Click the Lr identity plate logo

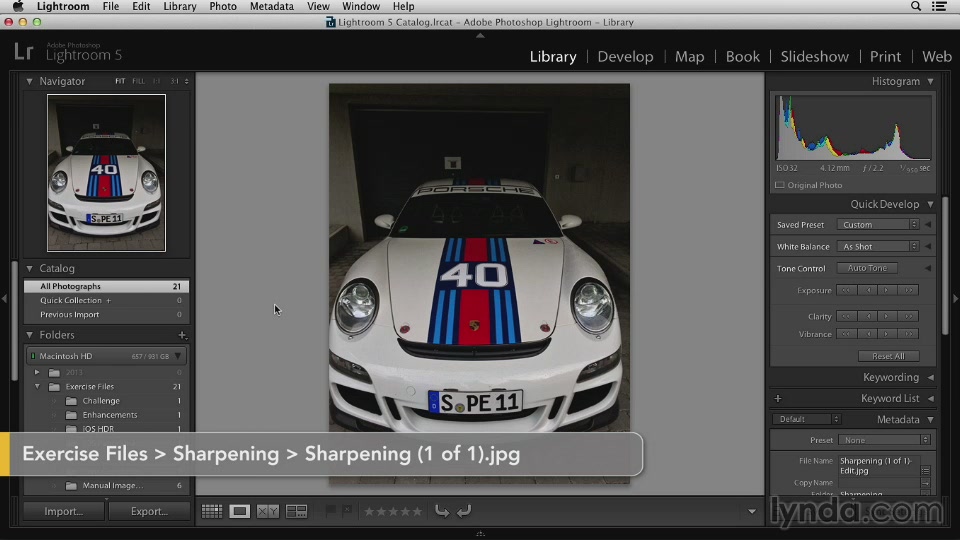pos(23,51)
